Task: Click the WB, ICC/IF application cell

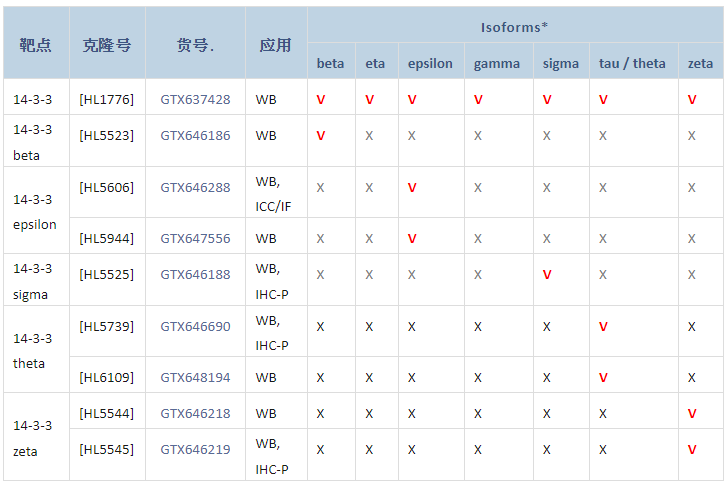Action: (276, 192)
